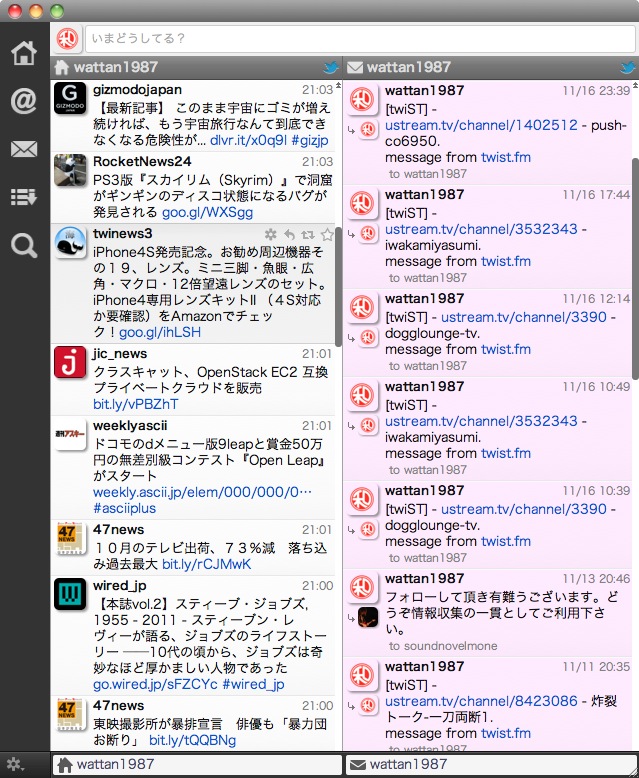
Task: Open the goo.gl/ihLSH link
Action: [160, 332]
